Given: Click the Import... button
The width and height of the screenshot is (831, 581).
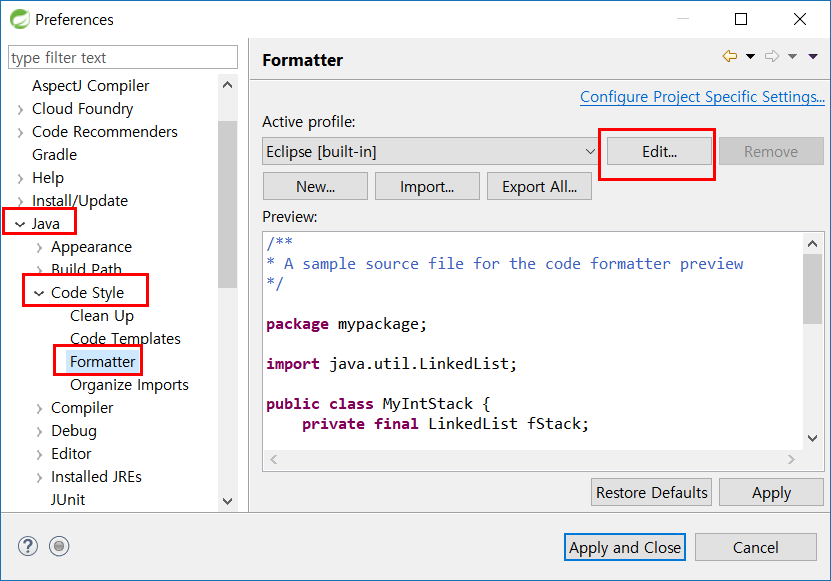Looking at the screenshot, I should point(427,187).
